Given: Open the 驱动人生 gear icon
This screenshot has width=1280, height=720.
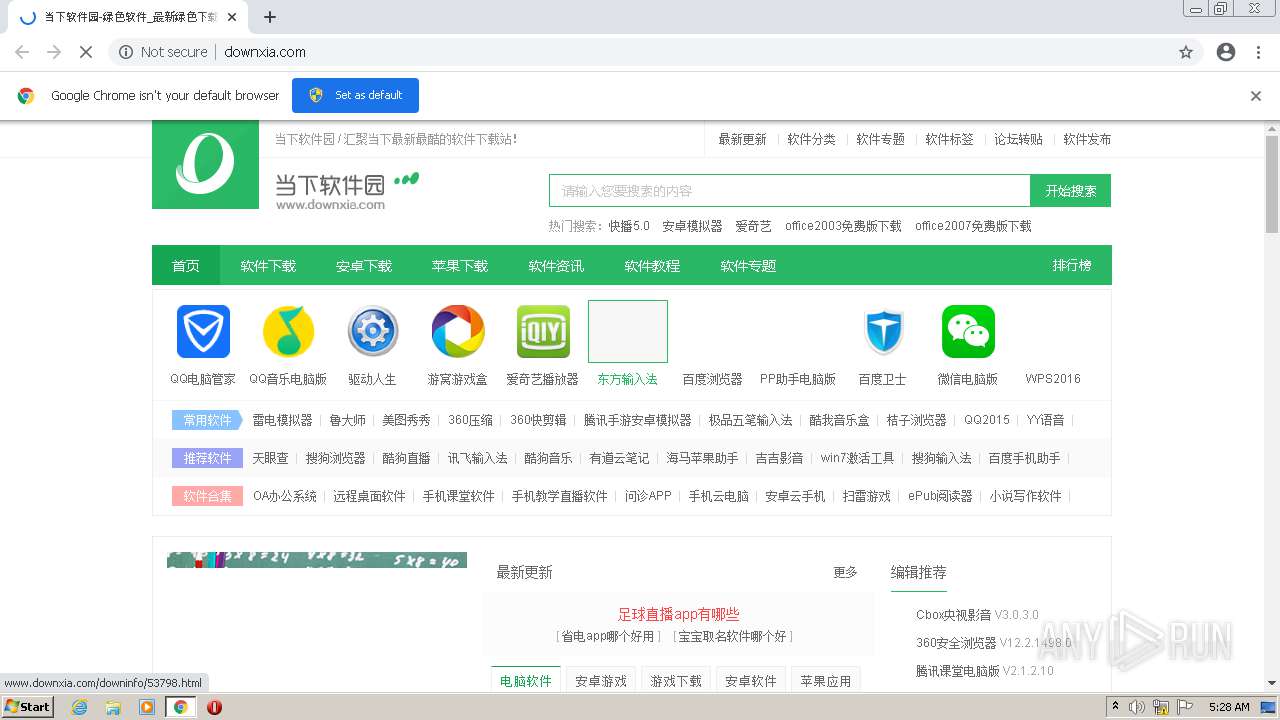Looking at the screenshot, I should [x=373, y=331].
